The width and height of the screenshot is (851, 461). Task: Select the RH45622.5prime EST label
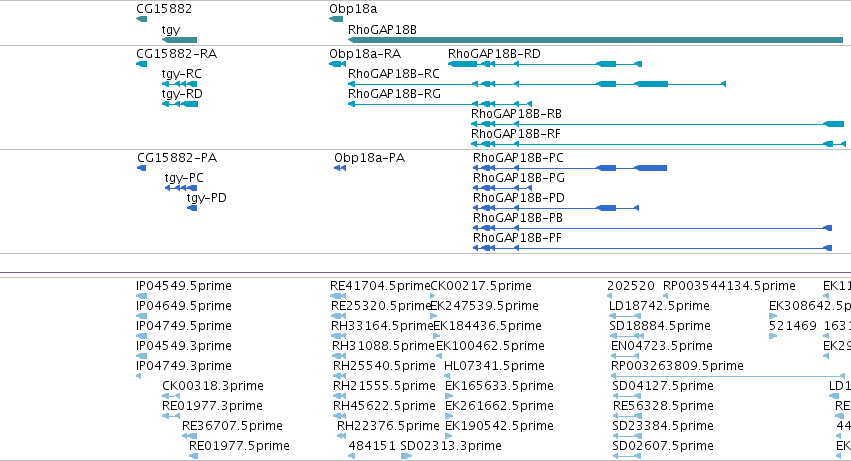point(384,407)
